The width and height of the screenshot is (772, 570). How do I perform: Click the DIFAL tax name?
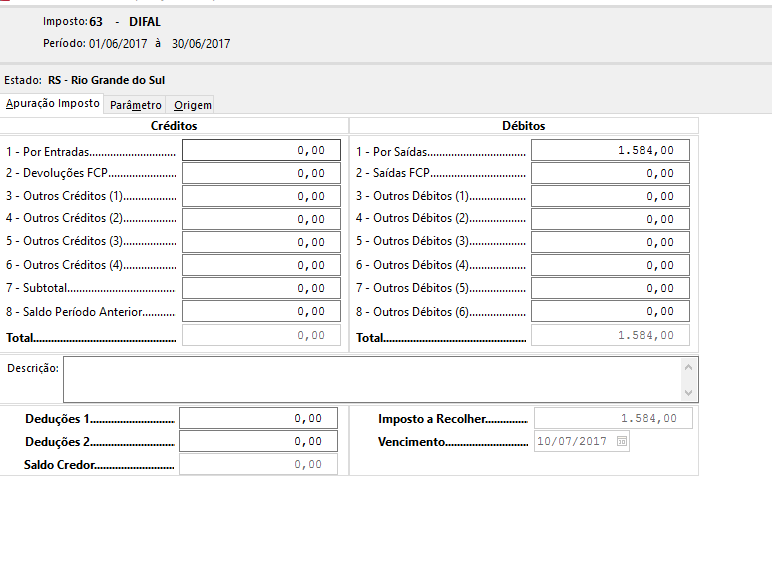point(145,22)
